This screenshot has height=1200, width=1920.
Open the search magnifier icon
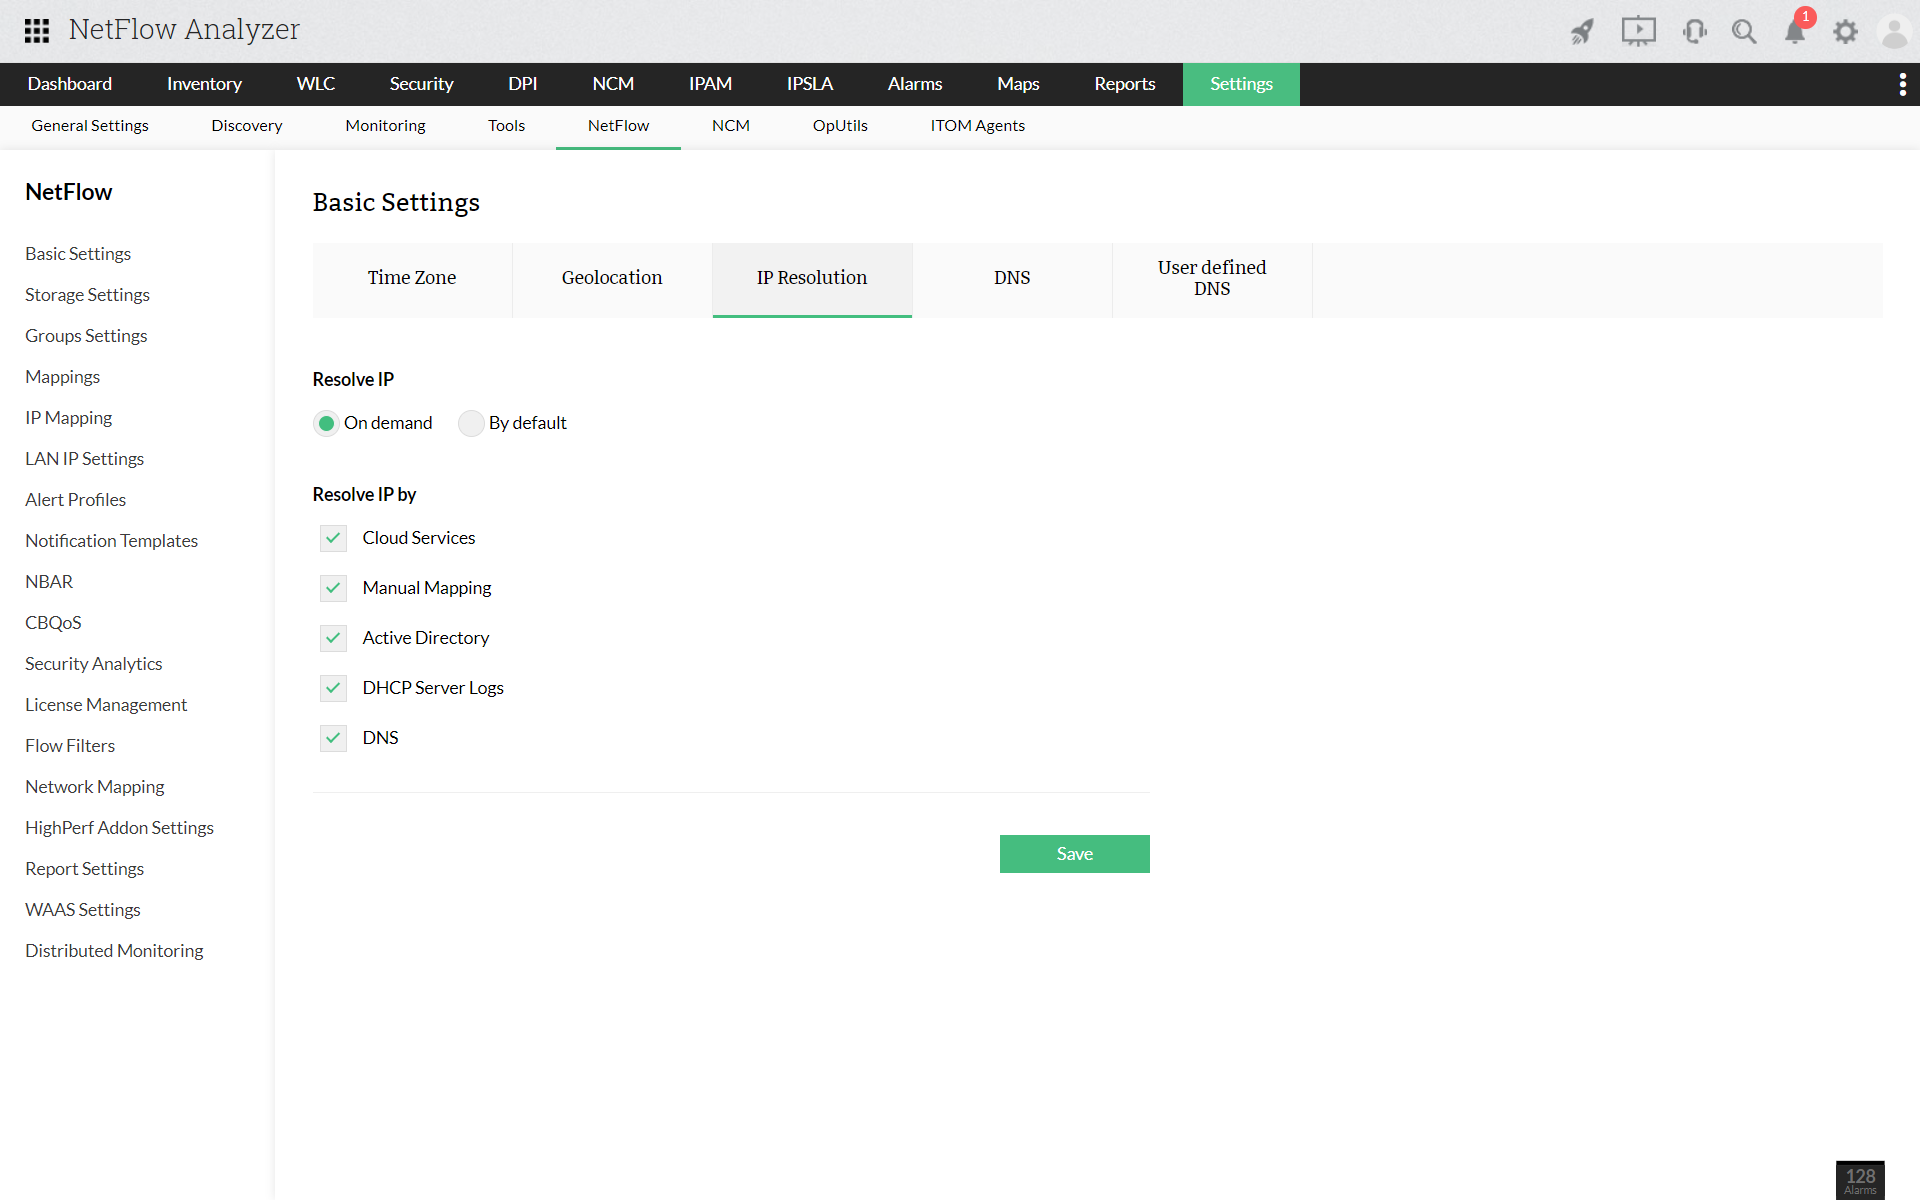(1744, 32)
